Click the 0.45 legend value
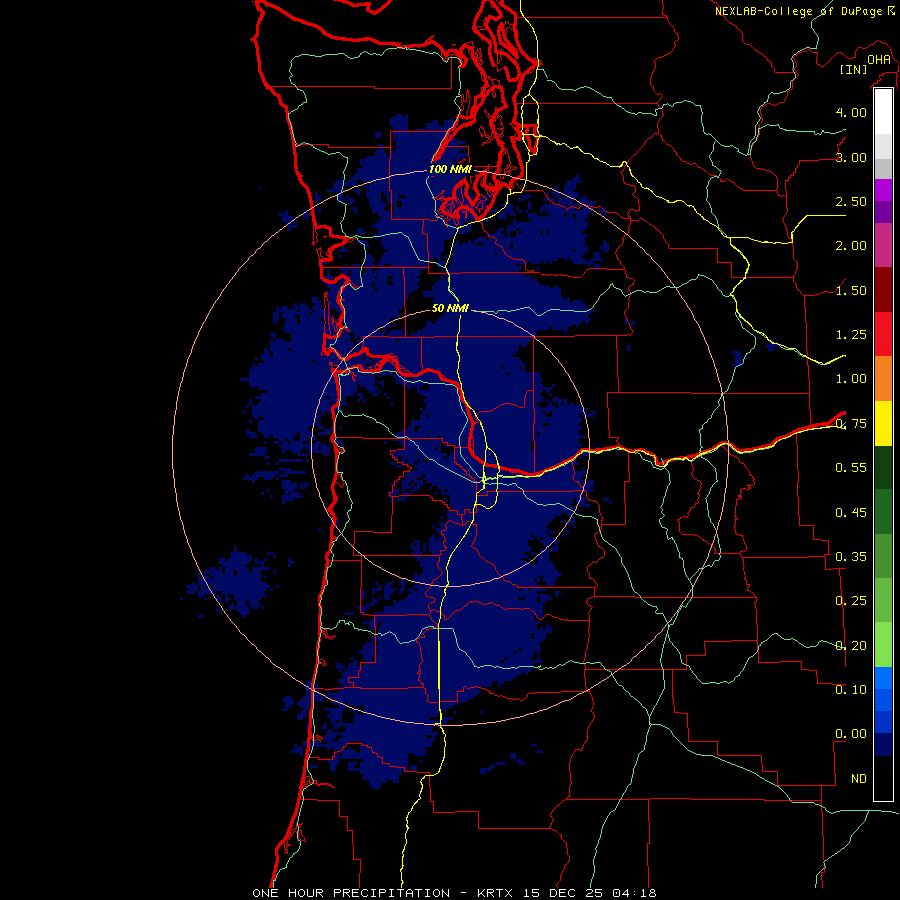The height and width of the screenshot is (900, 900). coord(851,512)
